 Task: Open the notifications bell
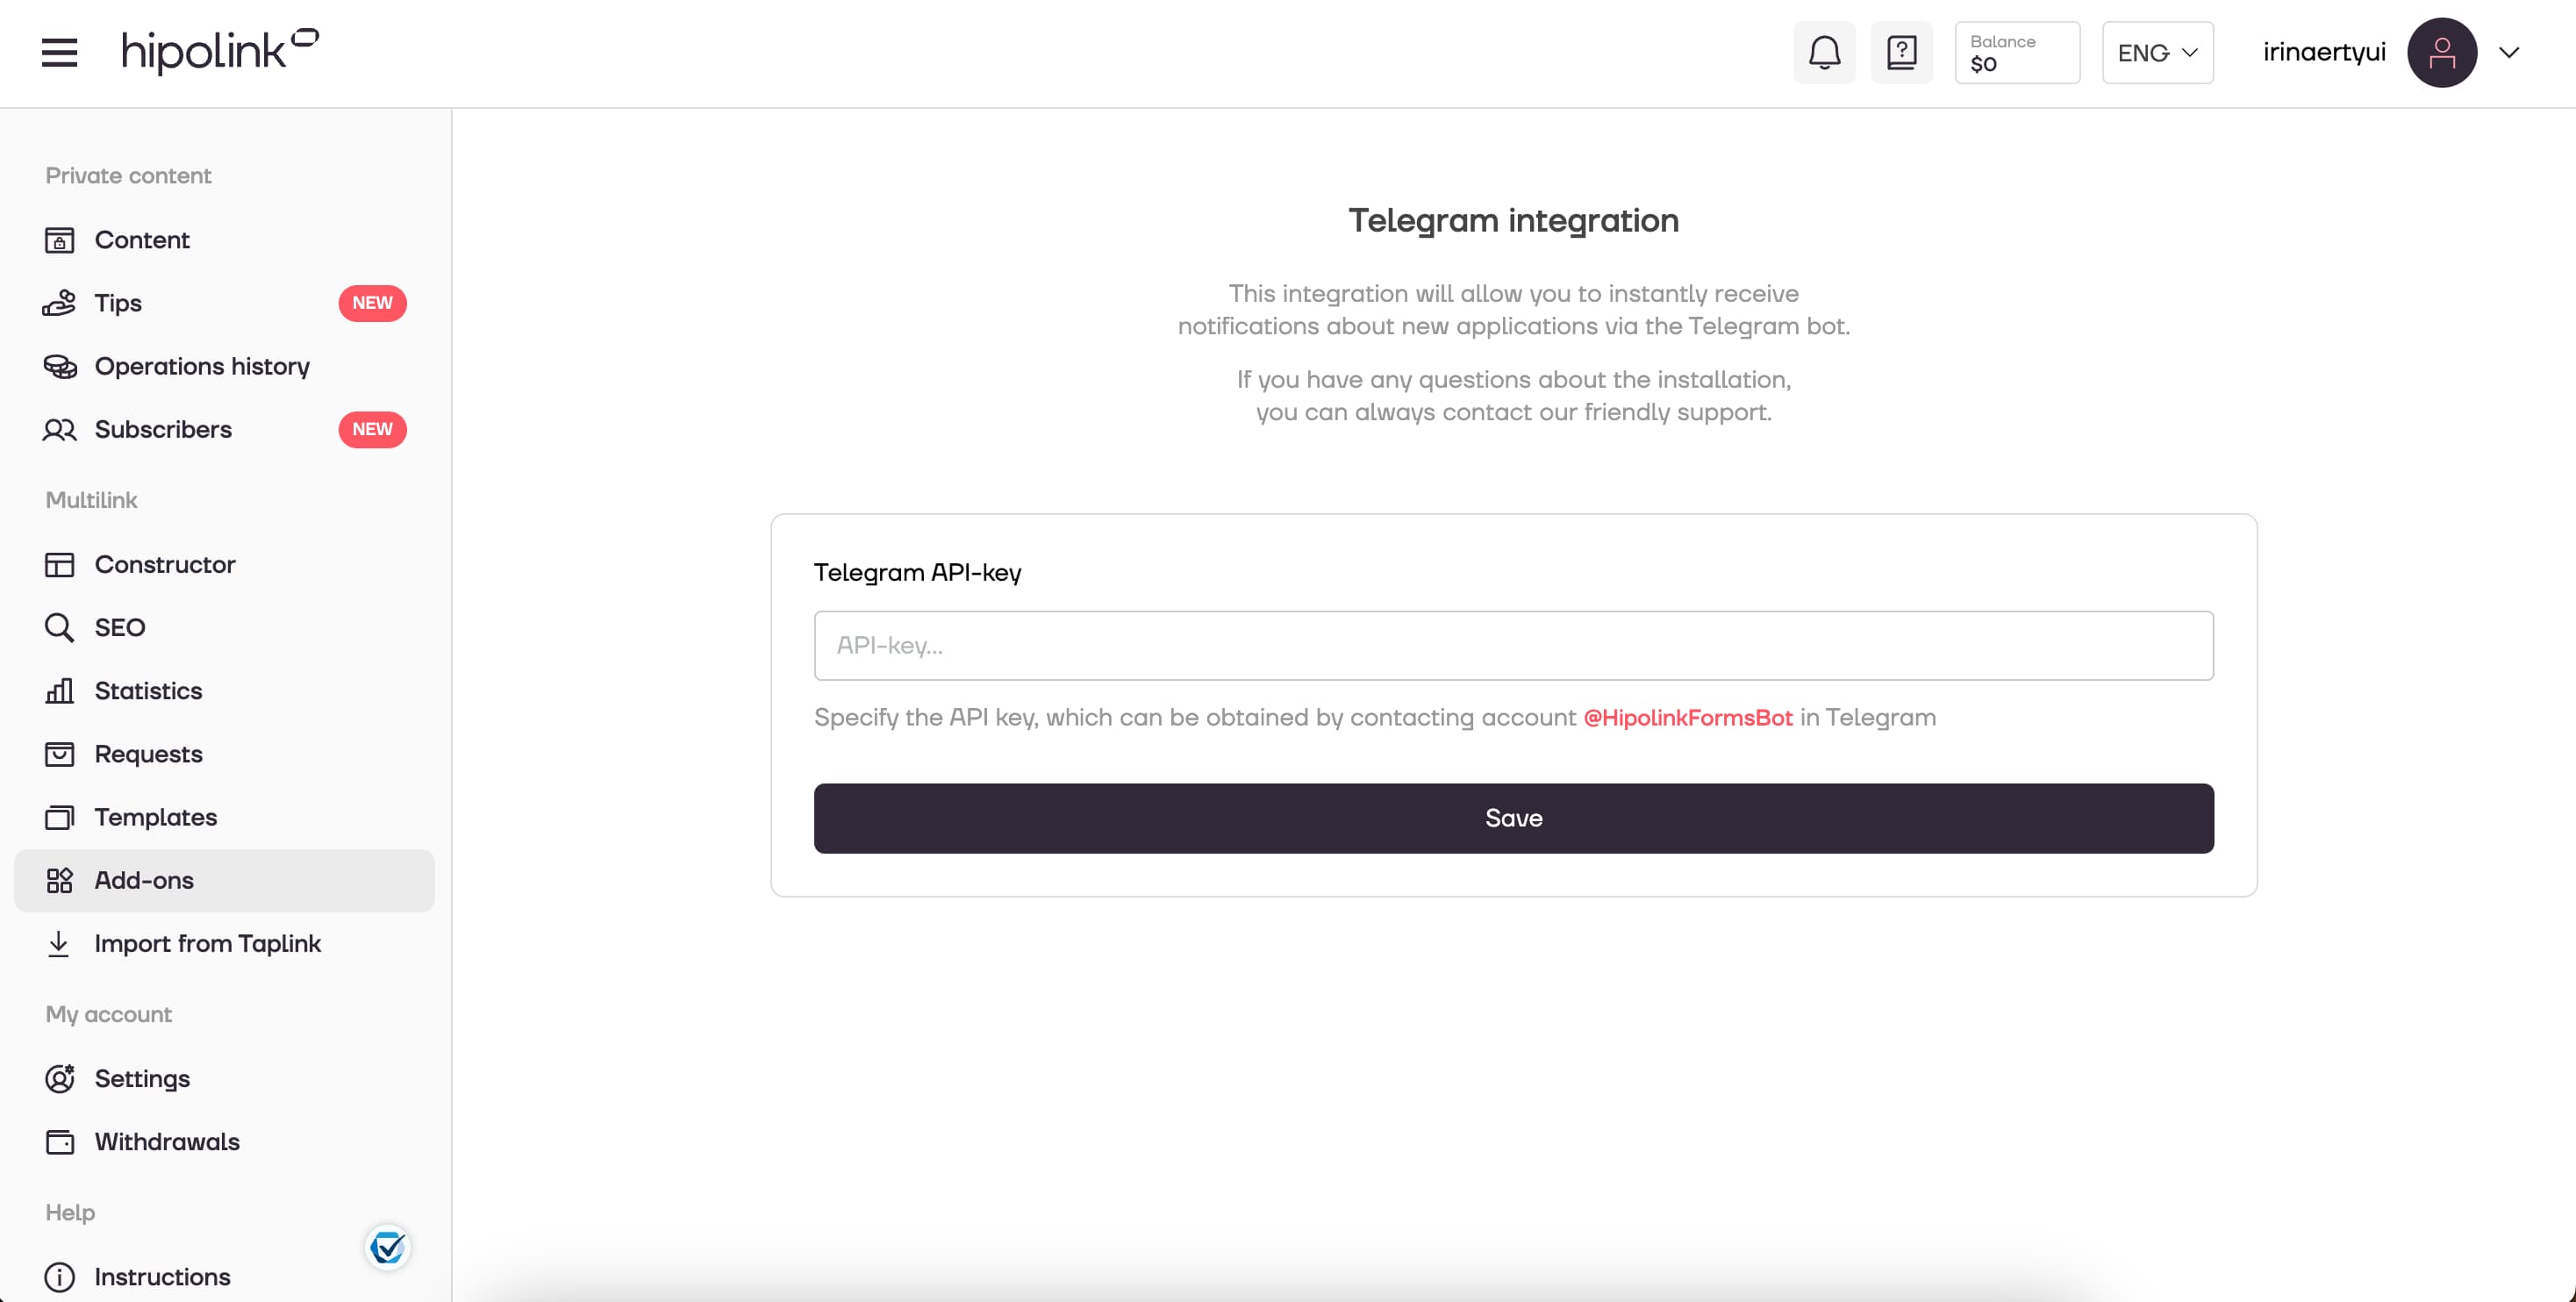tap(1824, 52)
